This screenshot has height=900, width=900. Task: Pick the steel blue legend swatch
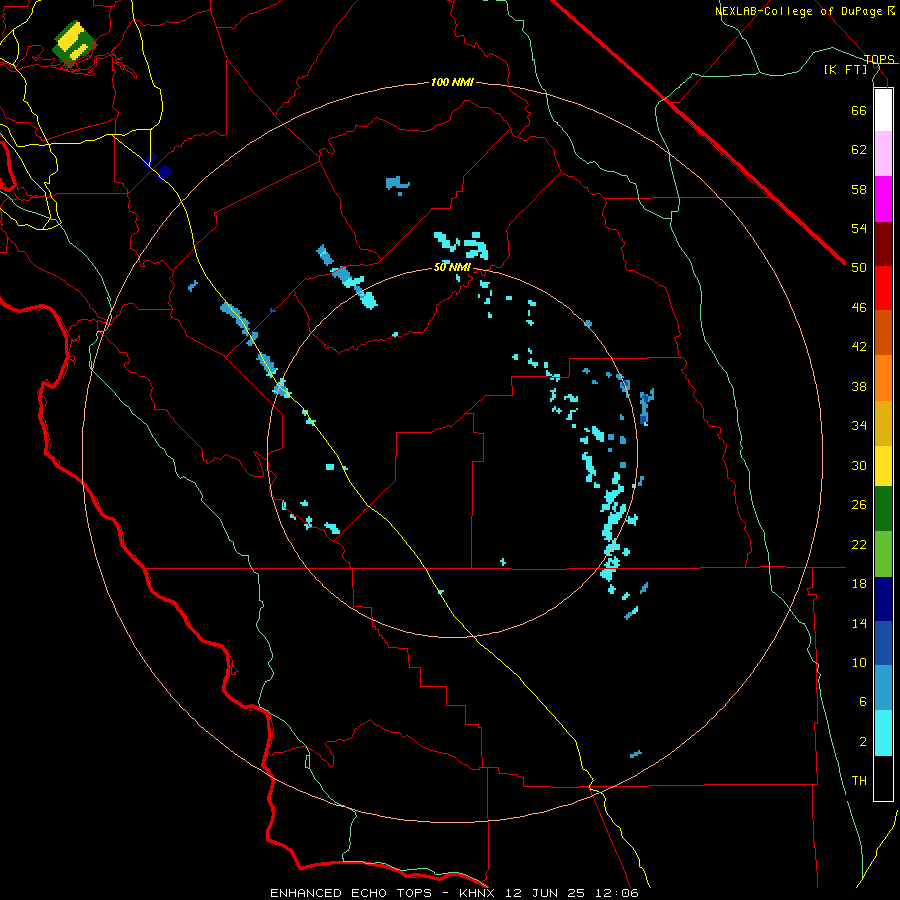[x=883, y=688]
